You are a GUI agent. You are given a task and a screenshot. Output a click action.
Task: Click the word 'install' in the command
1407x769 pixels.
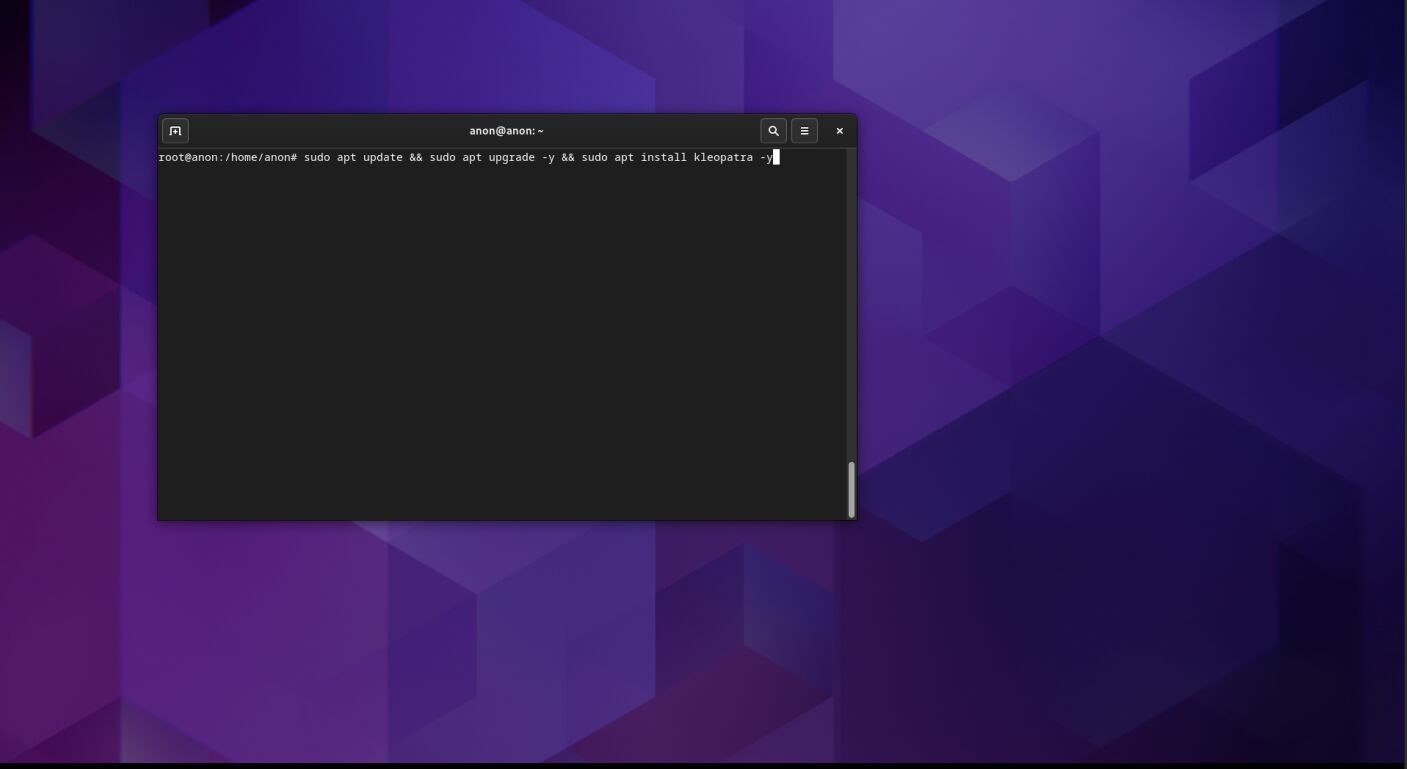pyautogui.click(x=663, y=158)
